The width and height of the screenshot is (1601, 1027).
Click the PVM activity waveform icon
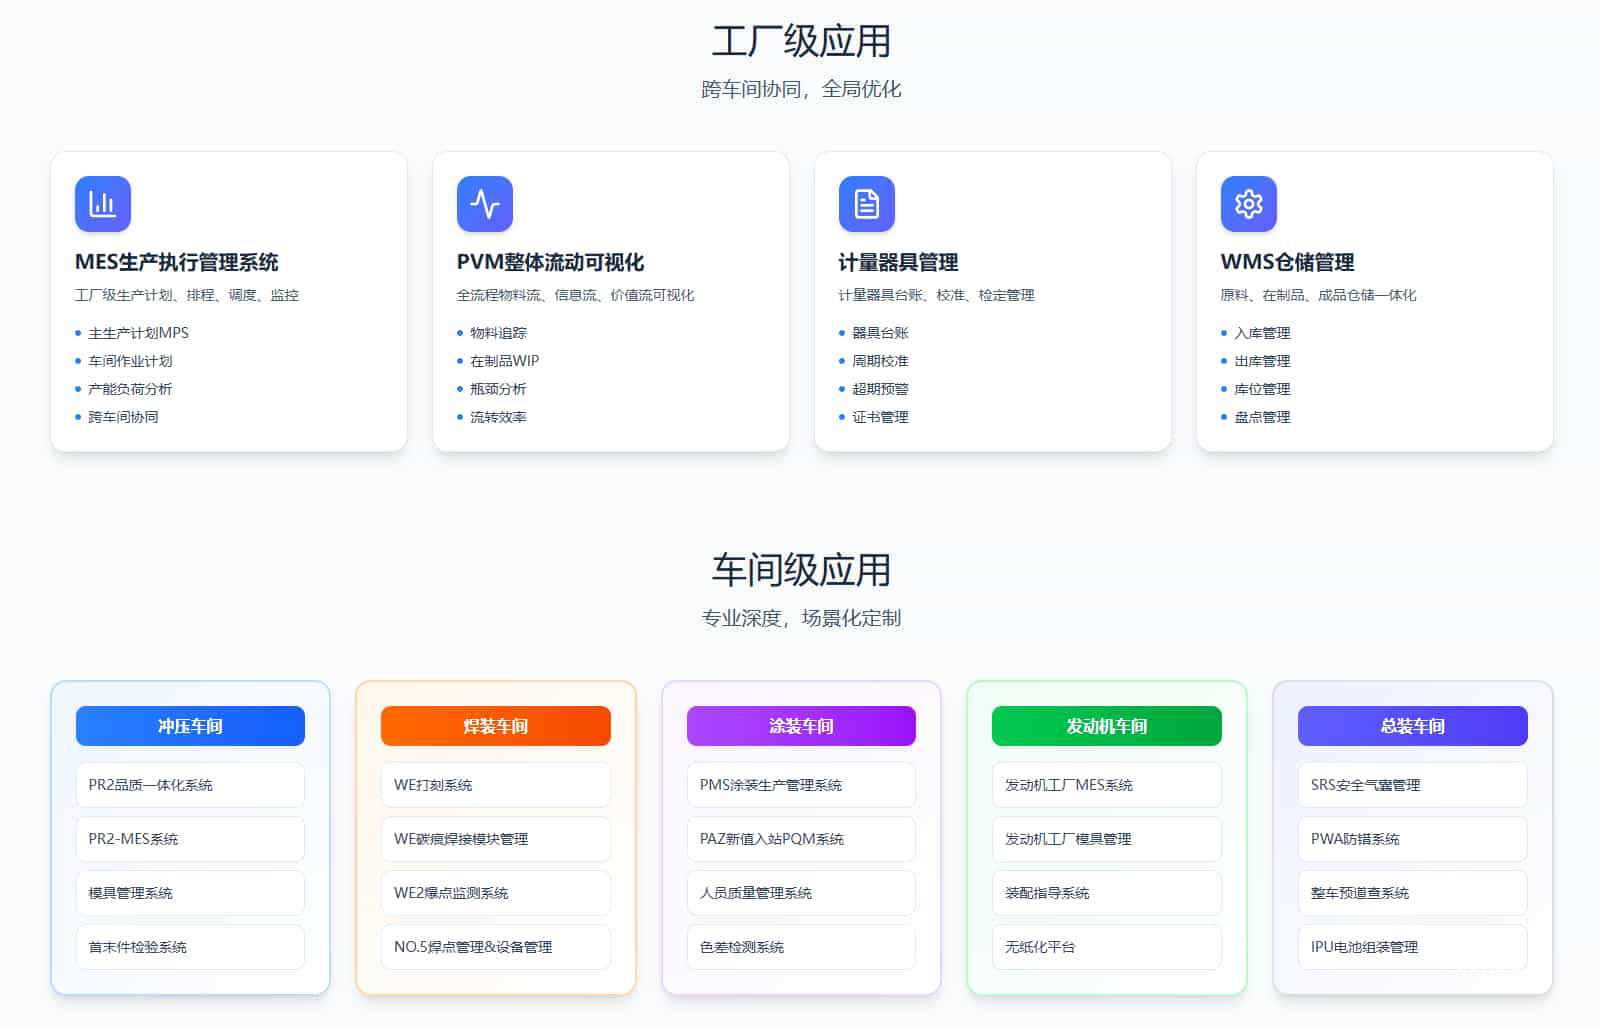(484, 204)
